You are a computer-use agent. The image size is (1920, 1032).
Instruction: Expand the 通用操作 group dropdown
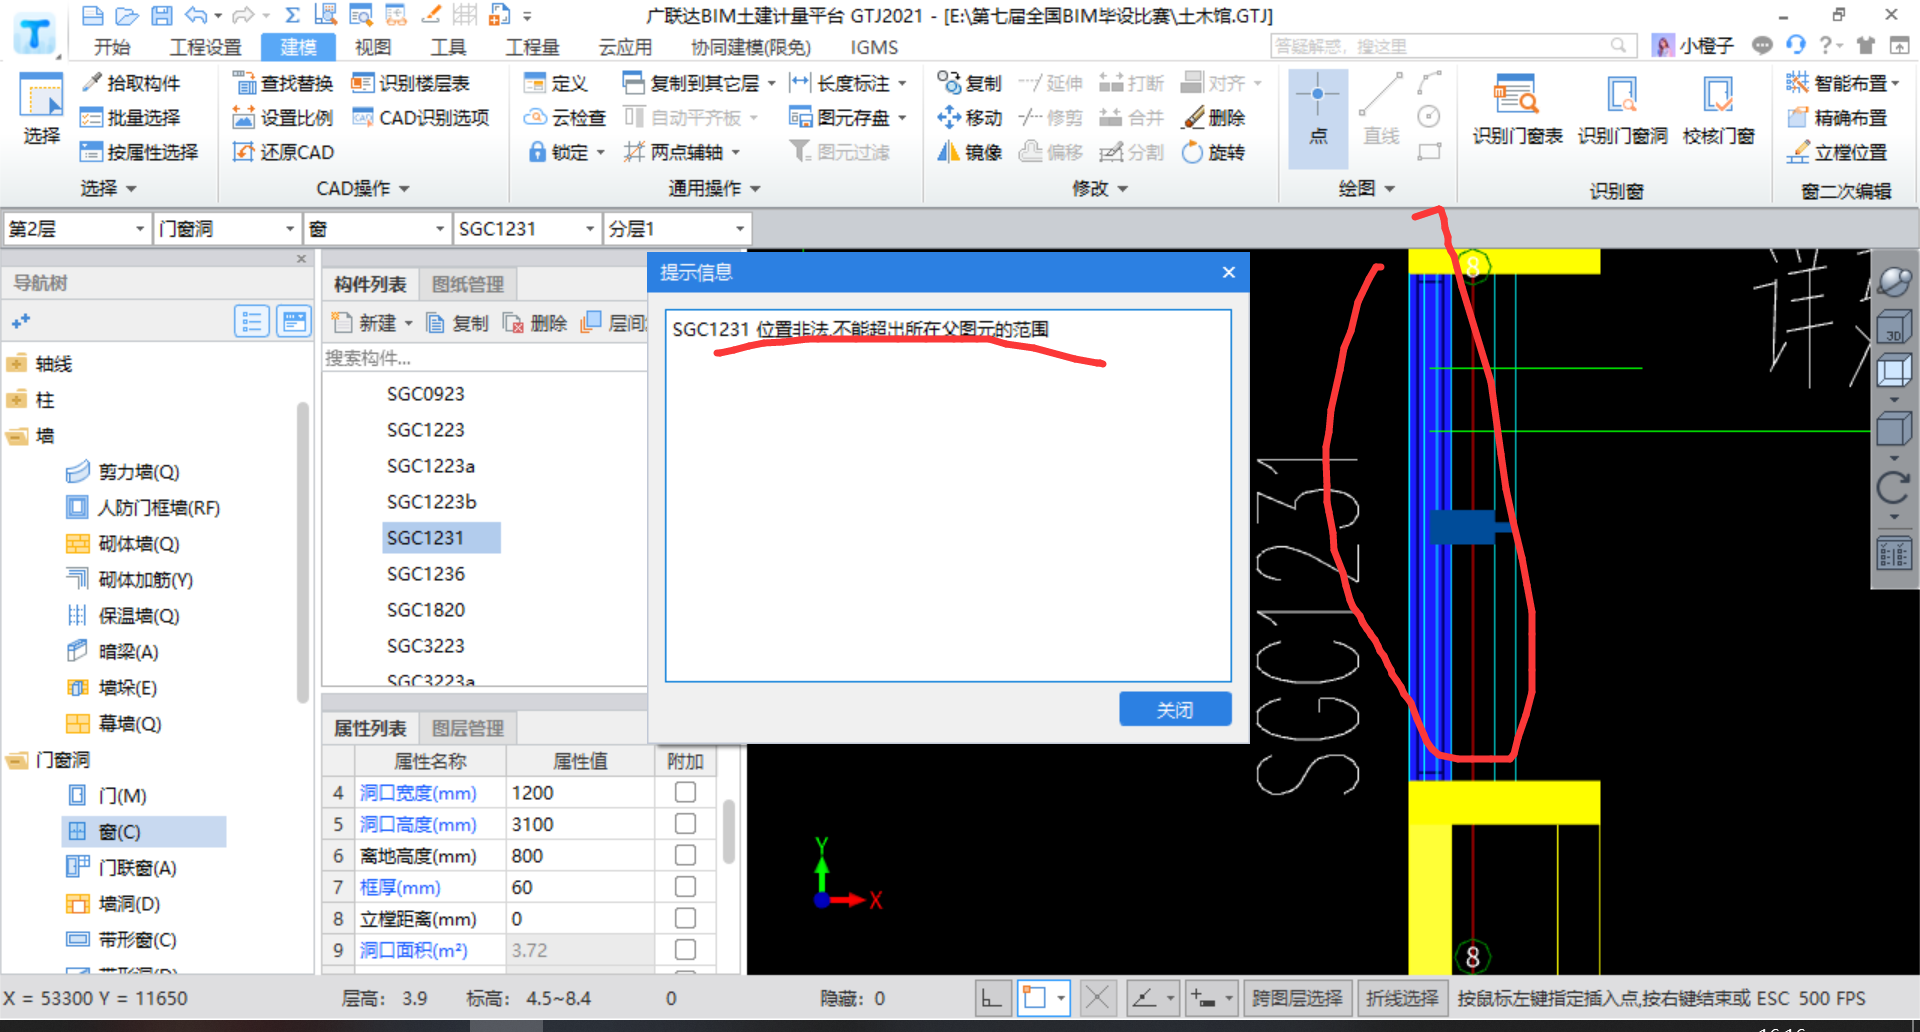[x=715, y=189]
